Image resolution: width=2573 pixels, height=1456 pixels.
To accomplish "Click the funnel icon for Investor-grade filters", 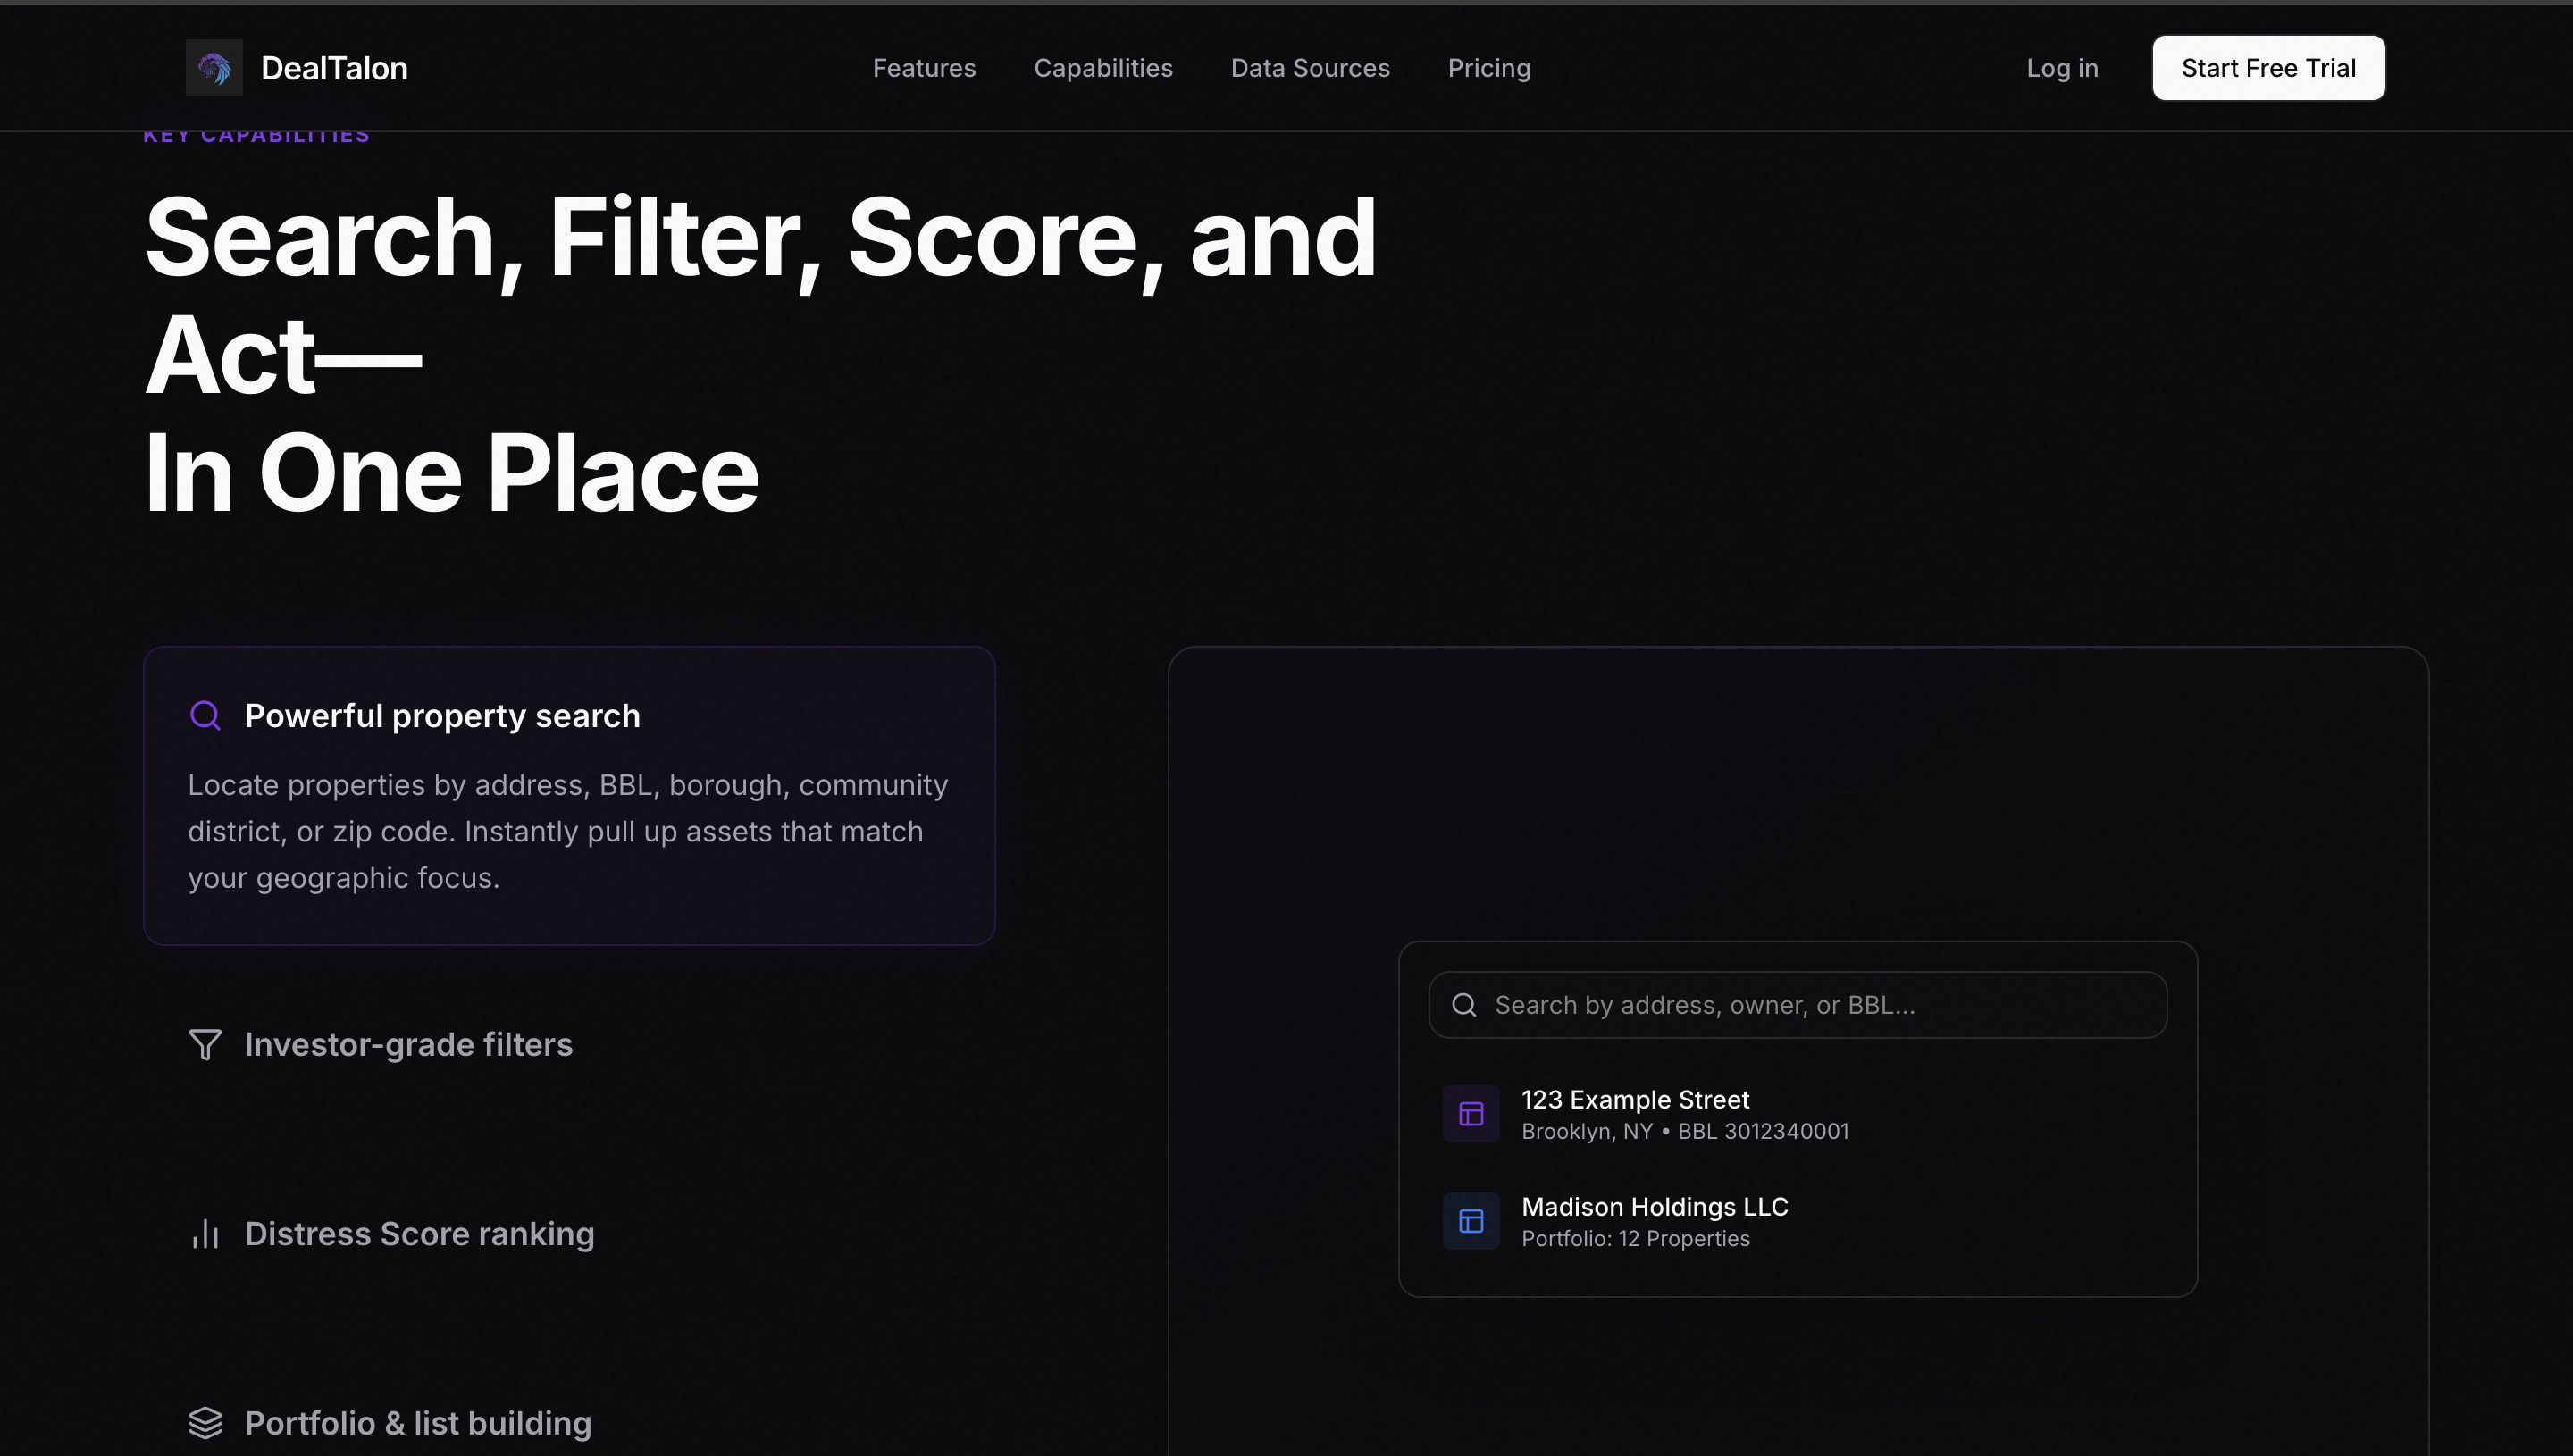I will (205, 1044).
